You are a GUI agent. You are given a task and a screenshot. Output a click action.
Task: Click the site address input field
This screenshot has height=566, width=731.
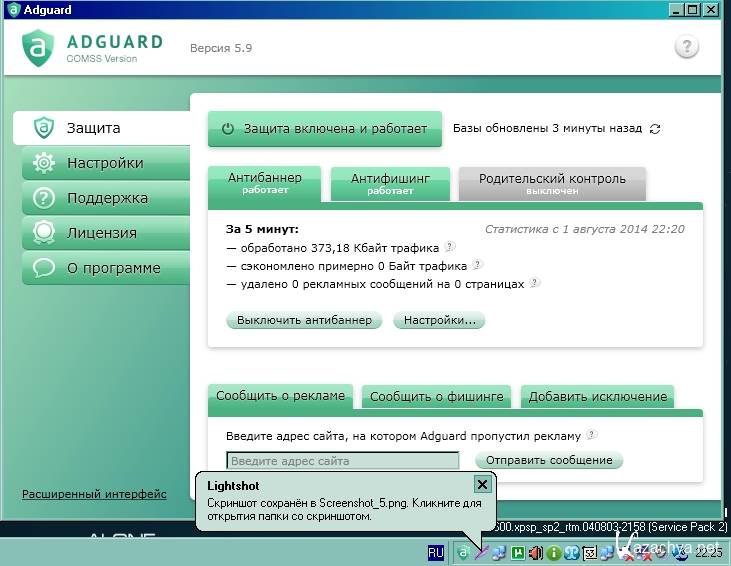click(342, 461)
